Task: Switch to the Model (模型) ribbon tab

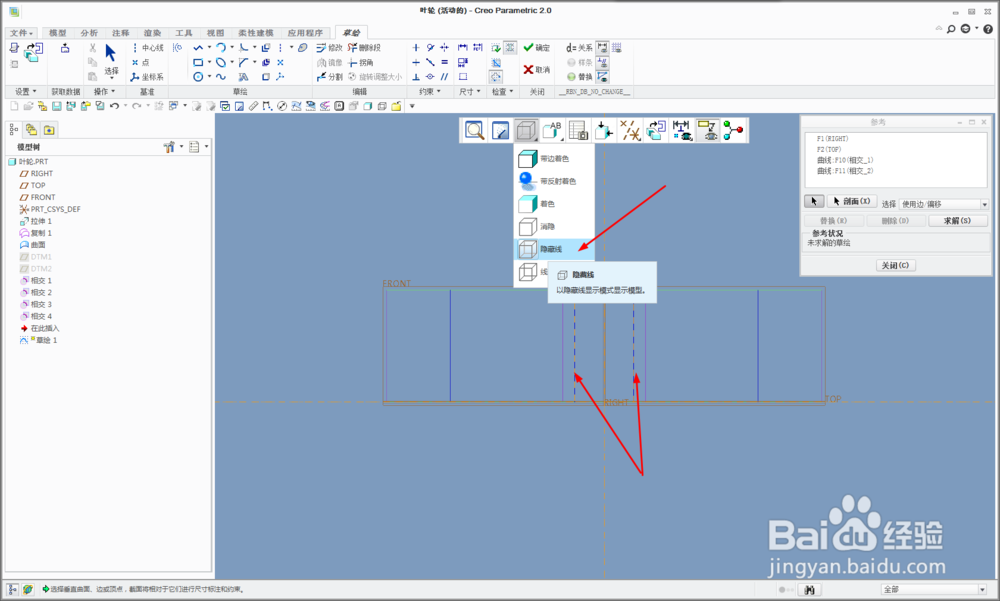Action: click(57, 33)
